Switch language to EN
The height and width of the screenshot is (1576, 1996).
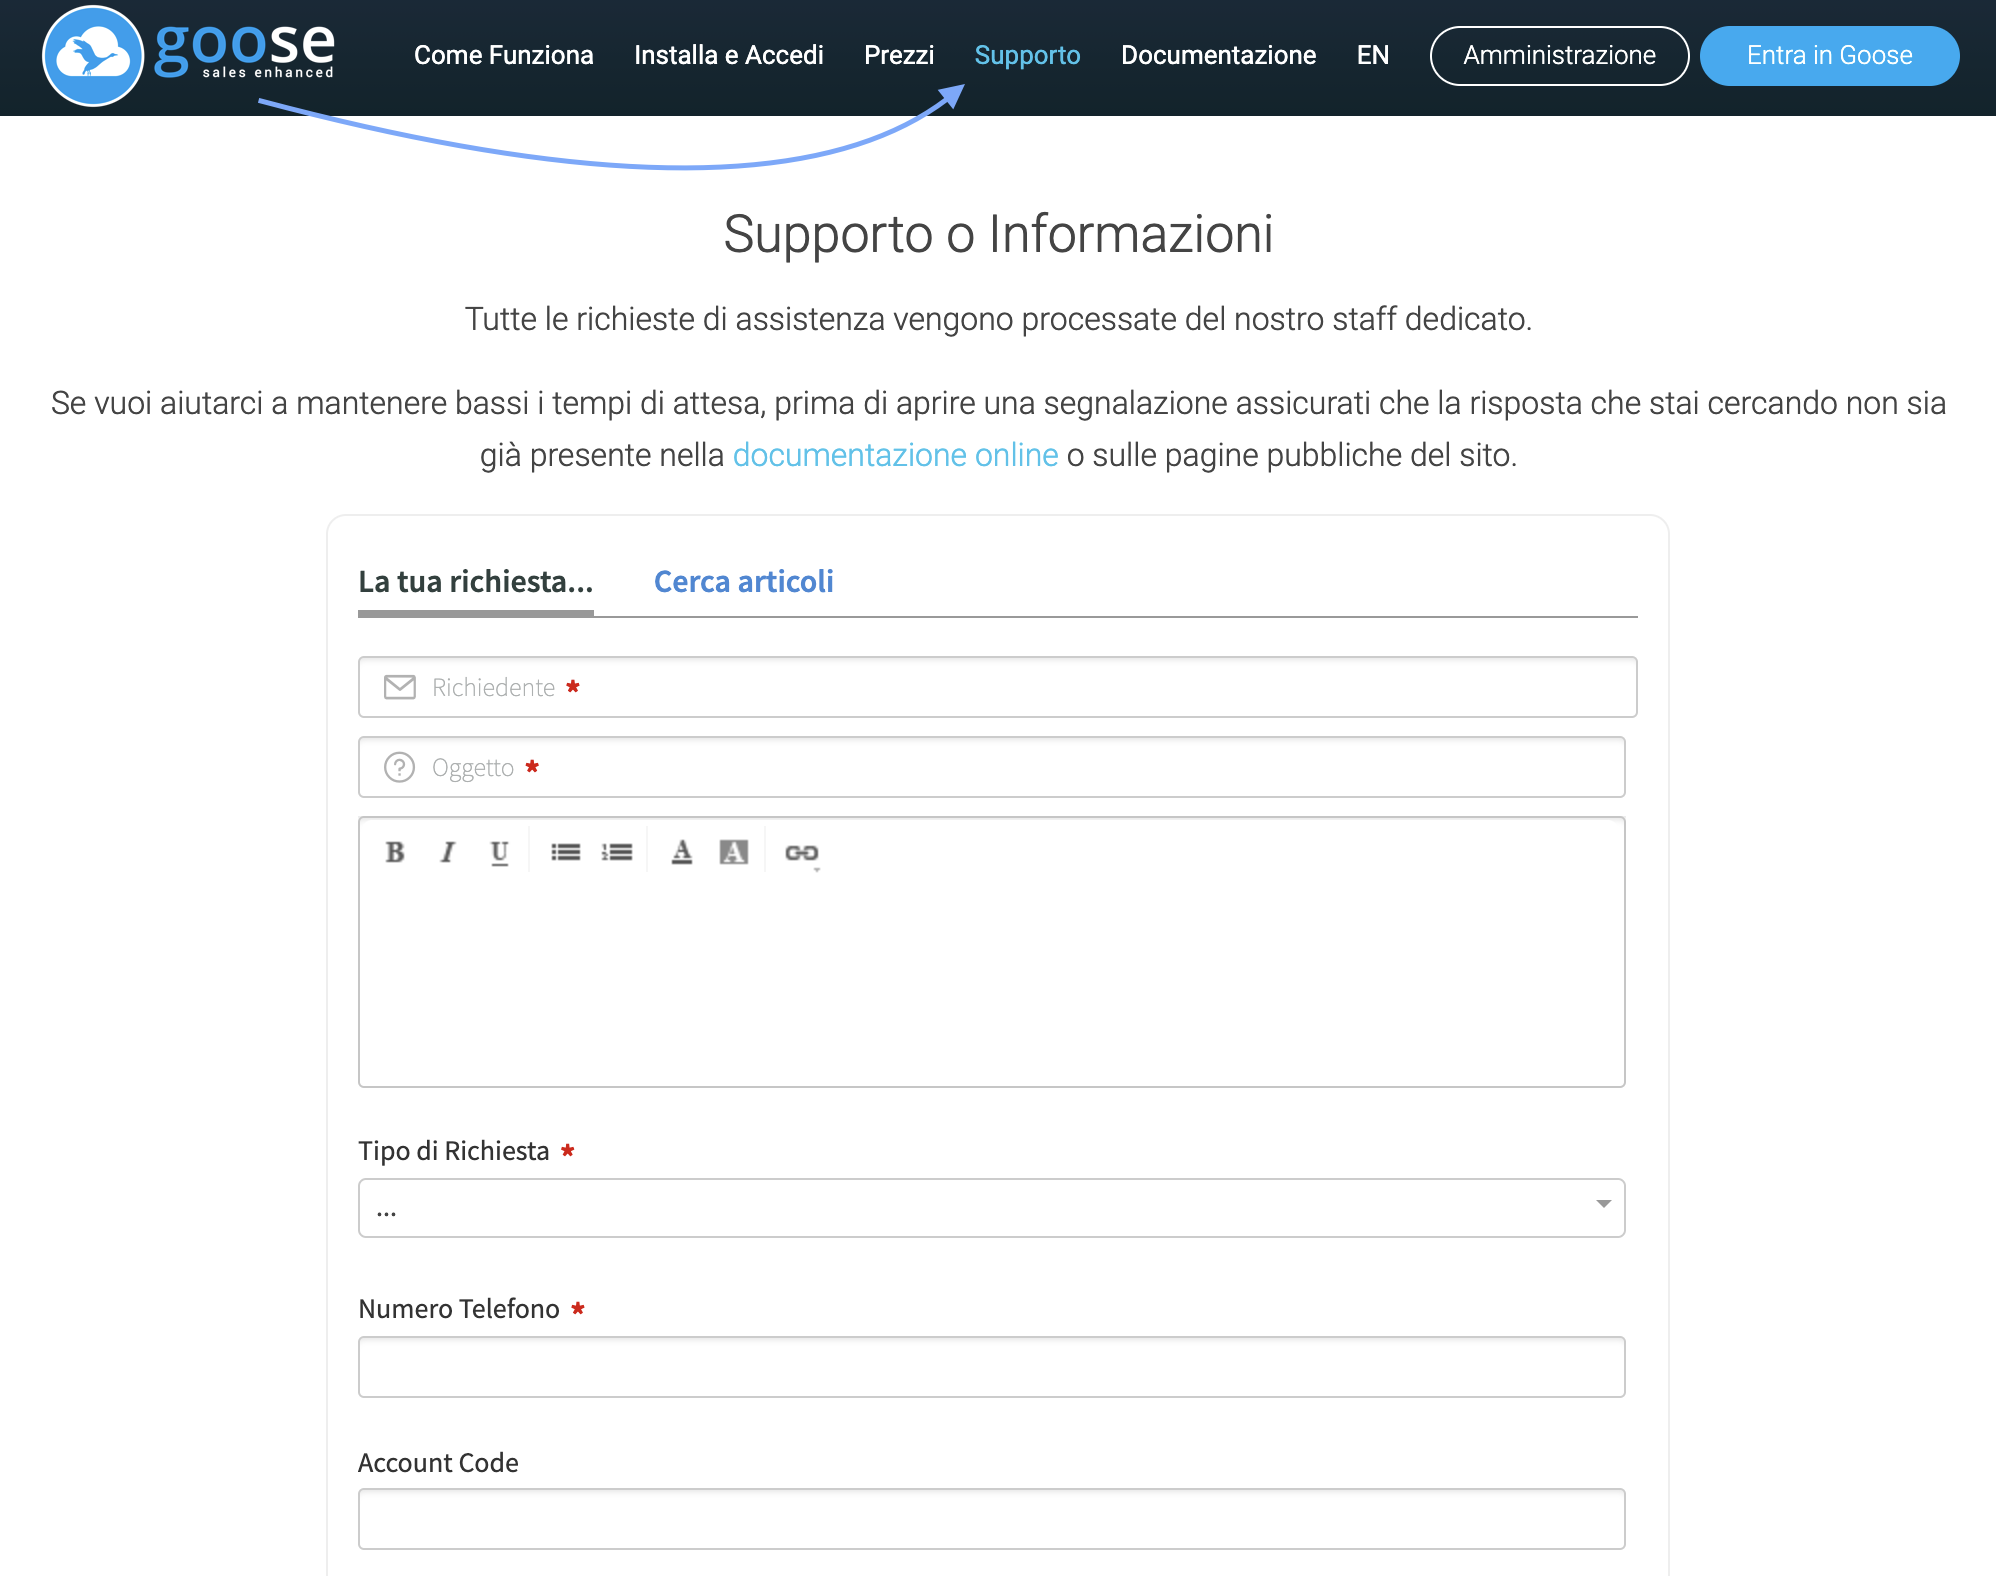coord(1372,55)
